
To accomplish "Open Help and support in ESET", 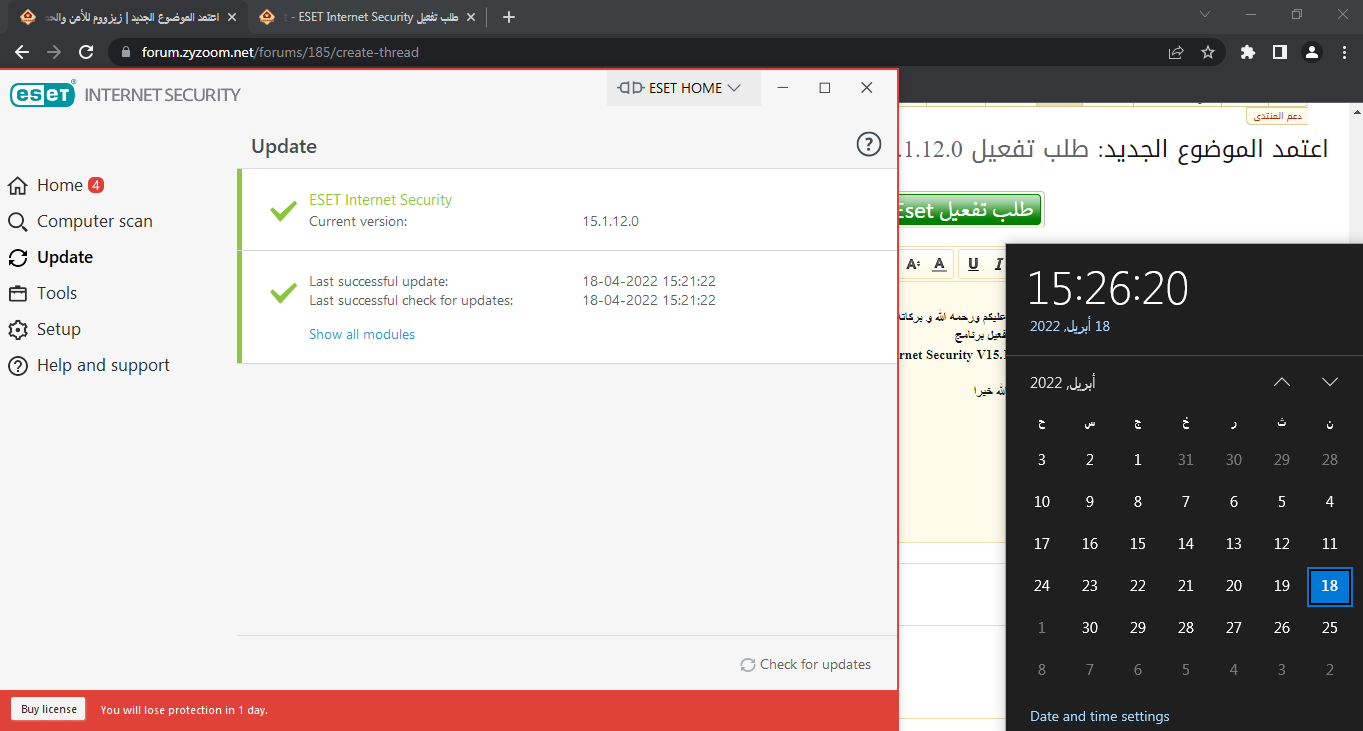I will tap(89, 365).
